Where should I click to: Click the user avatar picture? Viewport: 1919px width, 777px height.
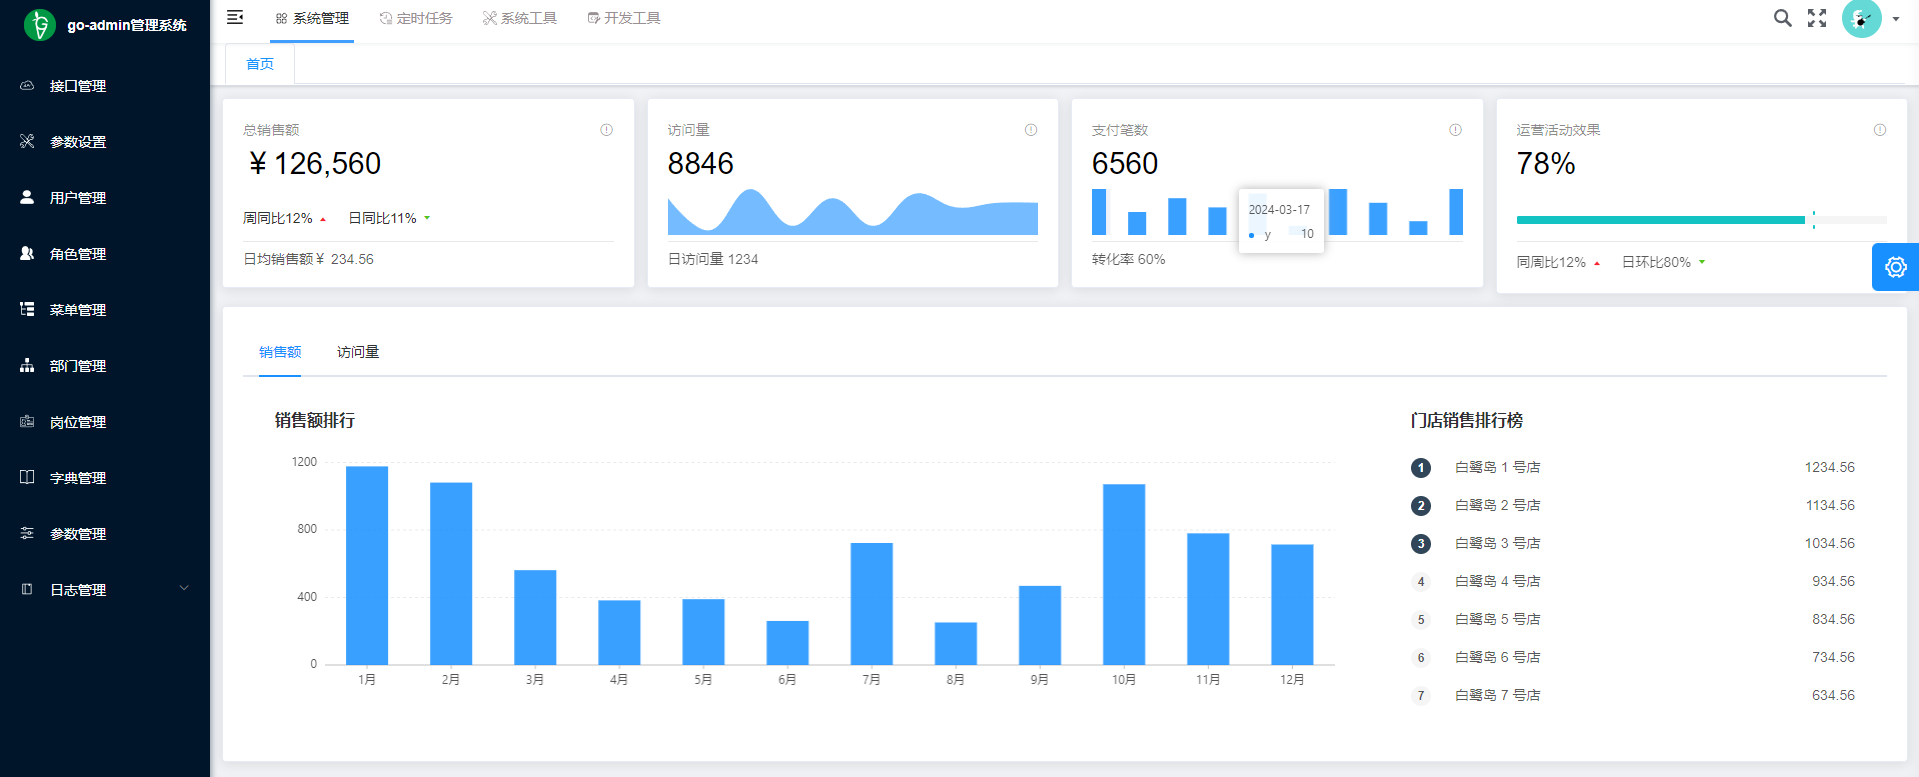pos(1862,18)
